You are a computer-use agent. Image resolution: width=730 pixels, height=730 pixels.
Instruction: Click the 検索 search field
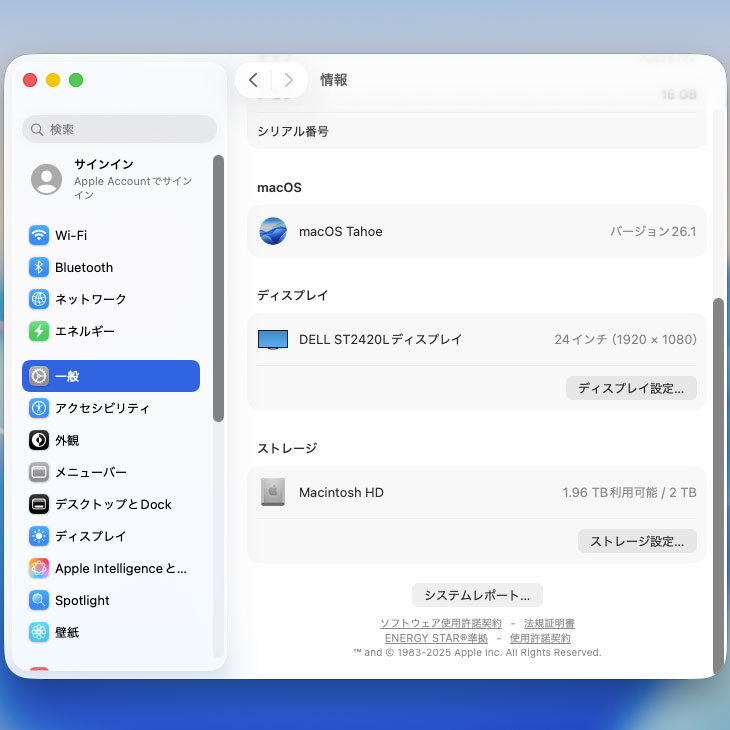120,129
